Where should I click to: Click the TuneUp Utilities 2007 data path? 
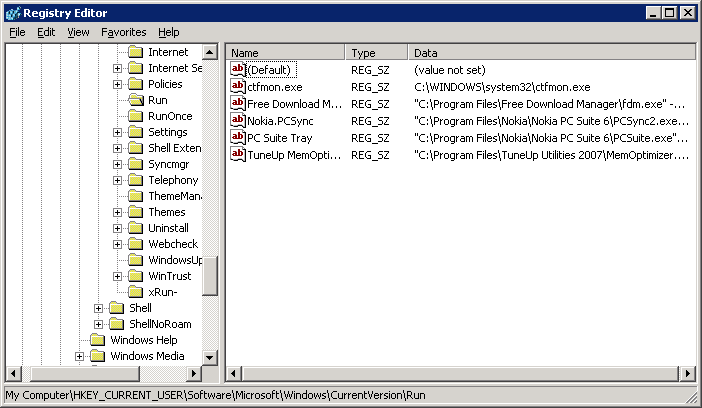click(552, 155)
